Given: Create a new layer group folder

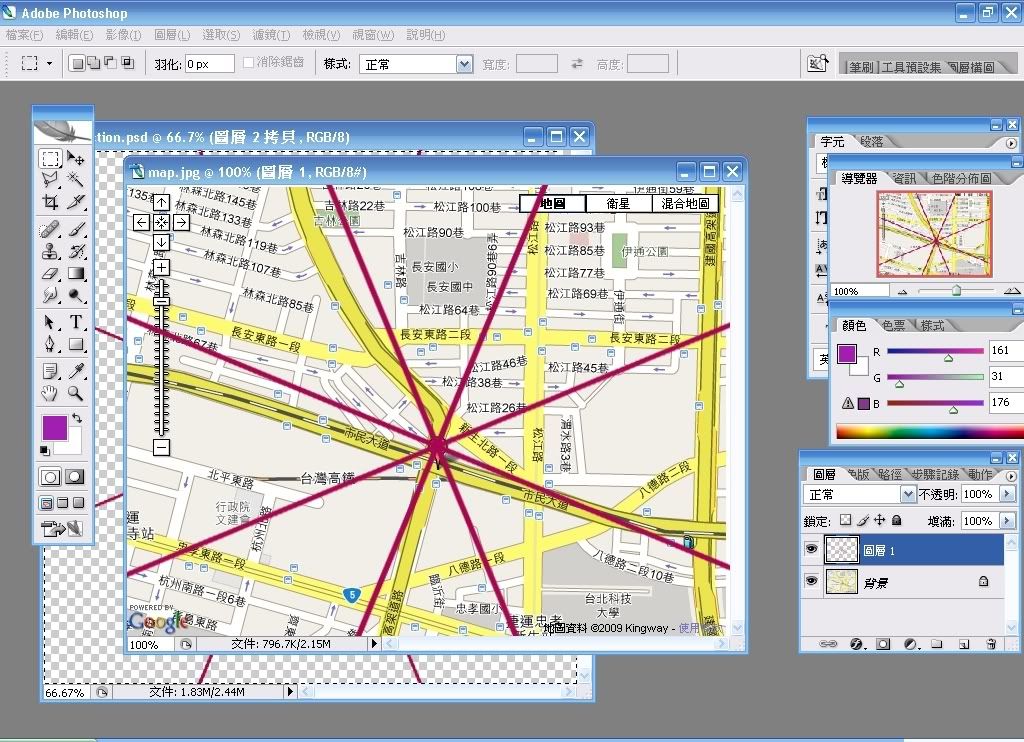Looking at the screenshot, I should tap(936, 644).
